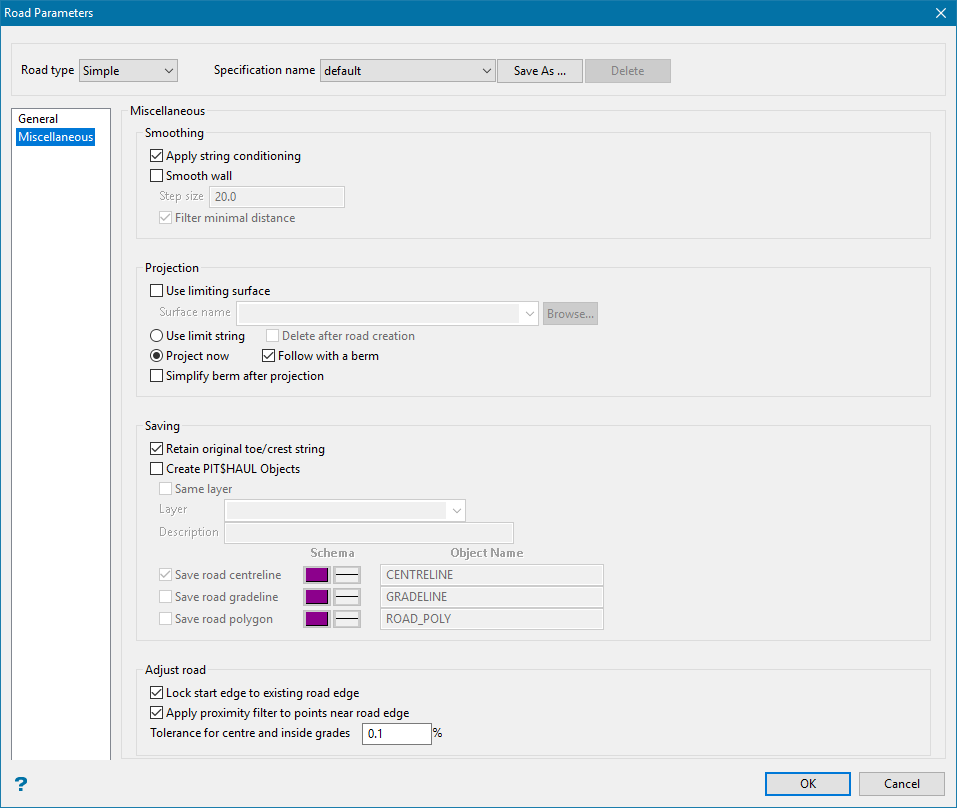Click the help question mark icon
The width and height of the screenshot is (957, 808).
(x=20, y=784)
